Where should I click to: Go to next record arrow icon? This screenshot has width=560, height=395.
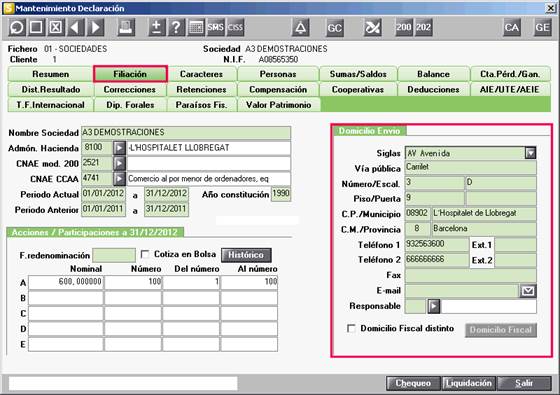pos(95,27)
